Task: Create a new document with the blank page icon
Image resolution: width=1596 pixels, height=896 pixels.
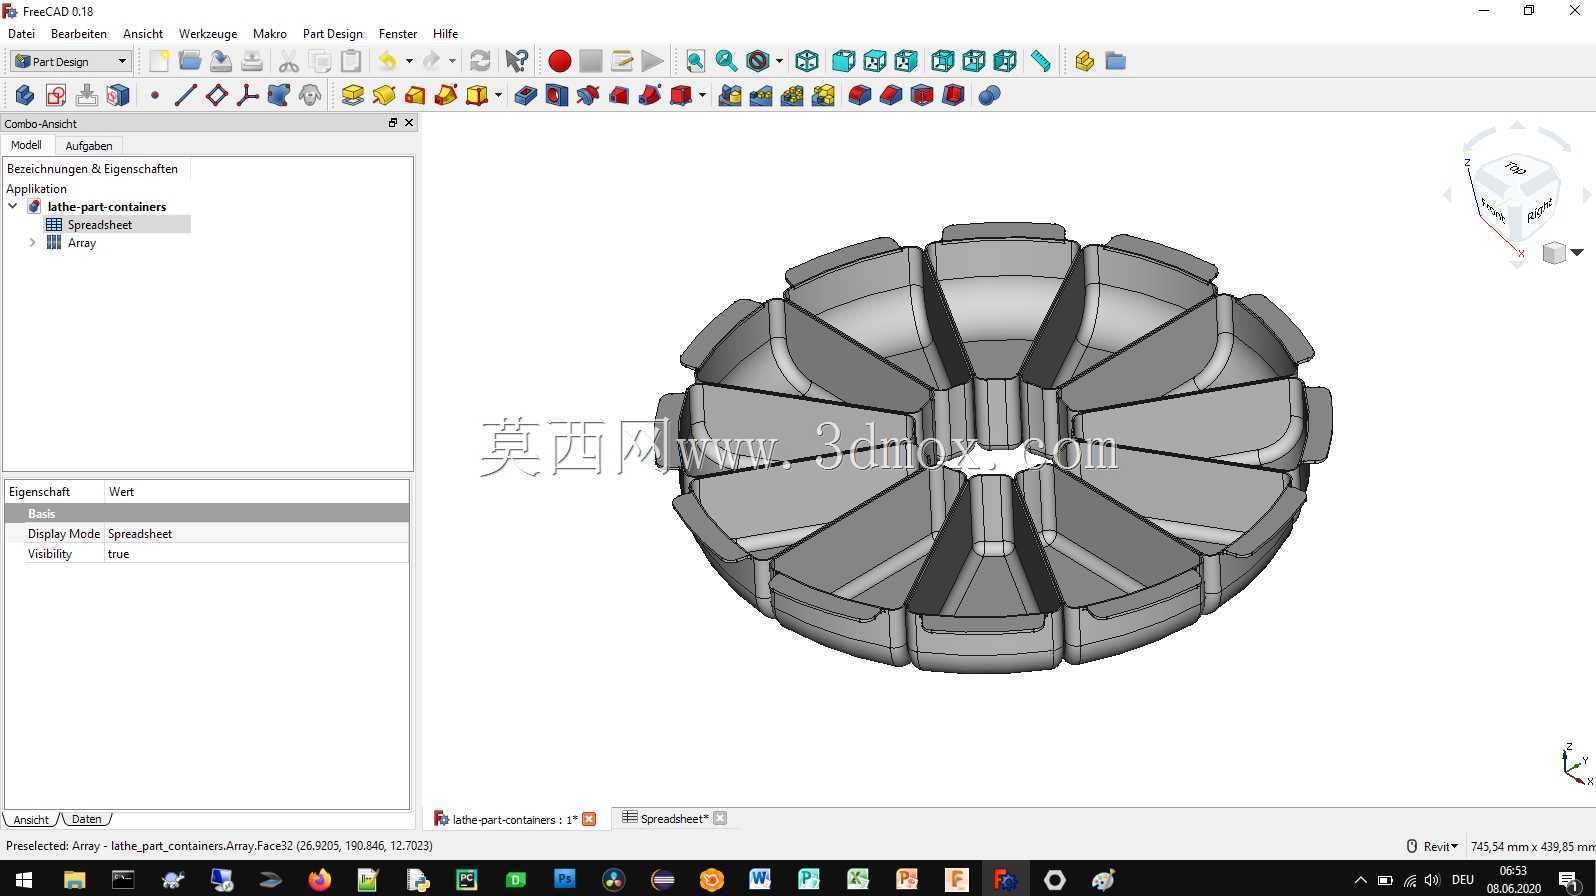Action: click(159, 61)
